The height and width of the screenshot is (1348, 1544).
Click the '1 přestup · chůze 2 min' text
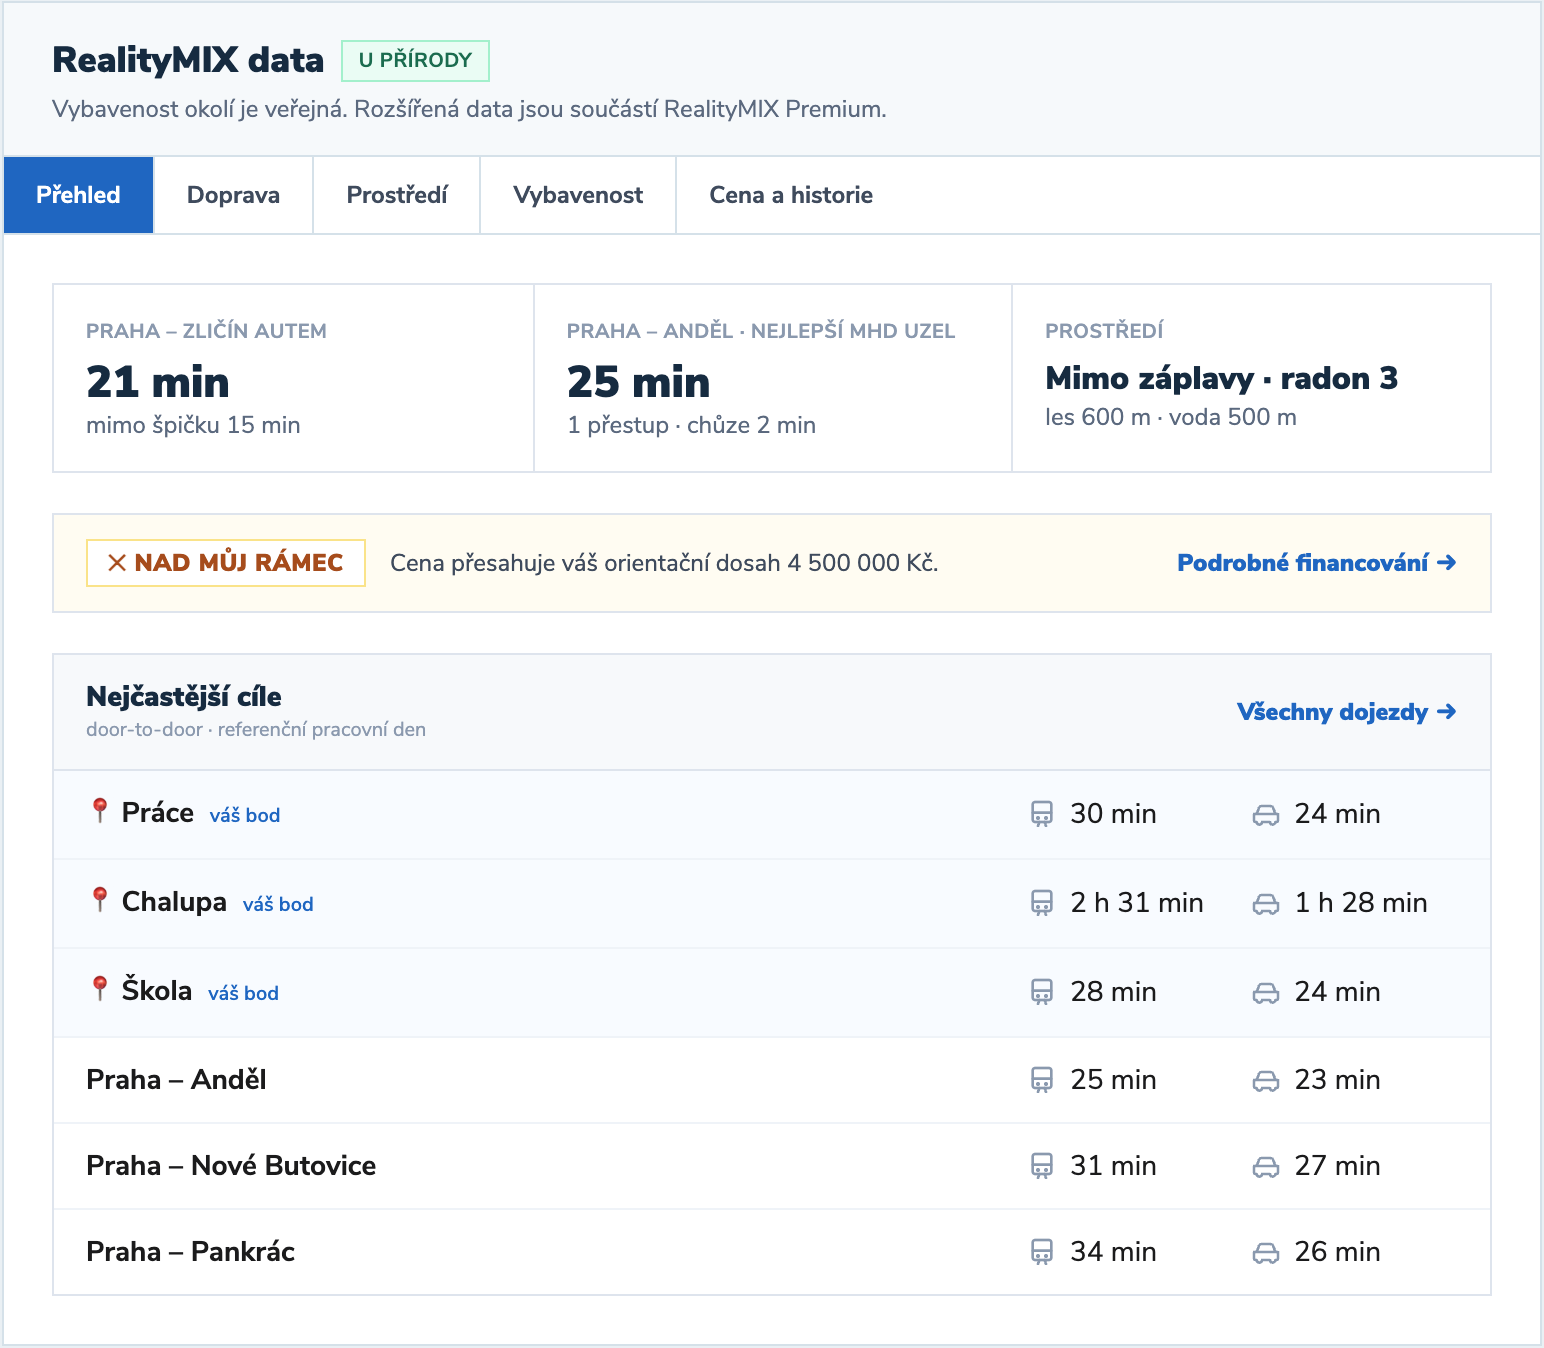pos(691,425)
